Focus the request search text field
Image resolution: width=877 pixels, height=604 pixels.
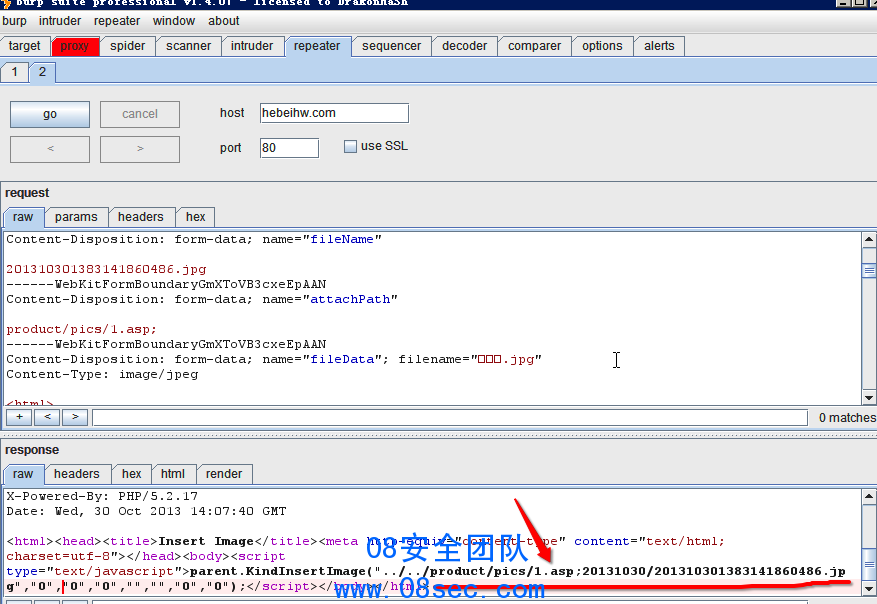pyautogui.click(x=450, y=418)
